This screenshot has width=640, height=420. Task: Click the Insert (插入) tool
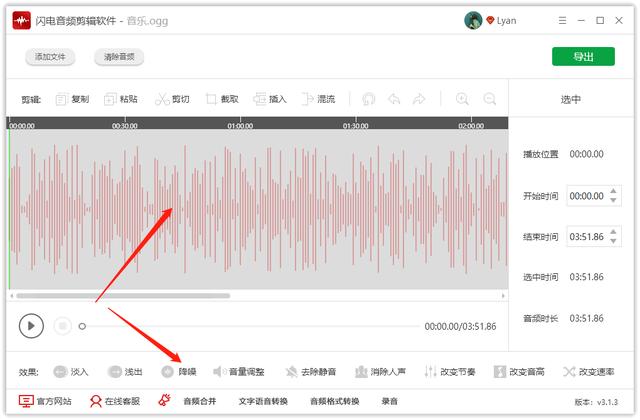pos(270,99)
